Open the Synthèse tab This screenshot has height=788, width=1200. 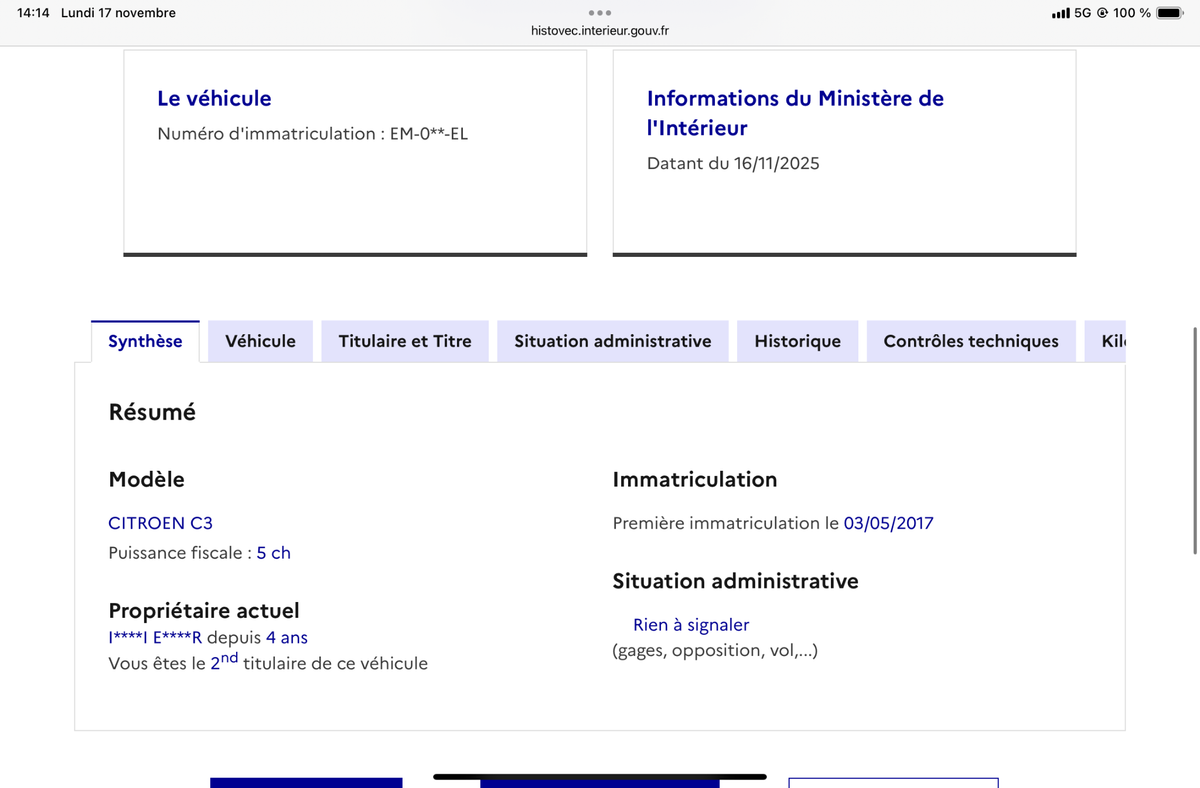tap(145, 341)
